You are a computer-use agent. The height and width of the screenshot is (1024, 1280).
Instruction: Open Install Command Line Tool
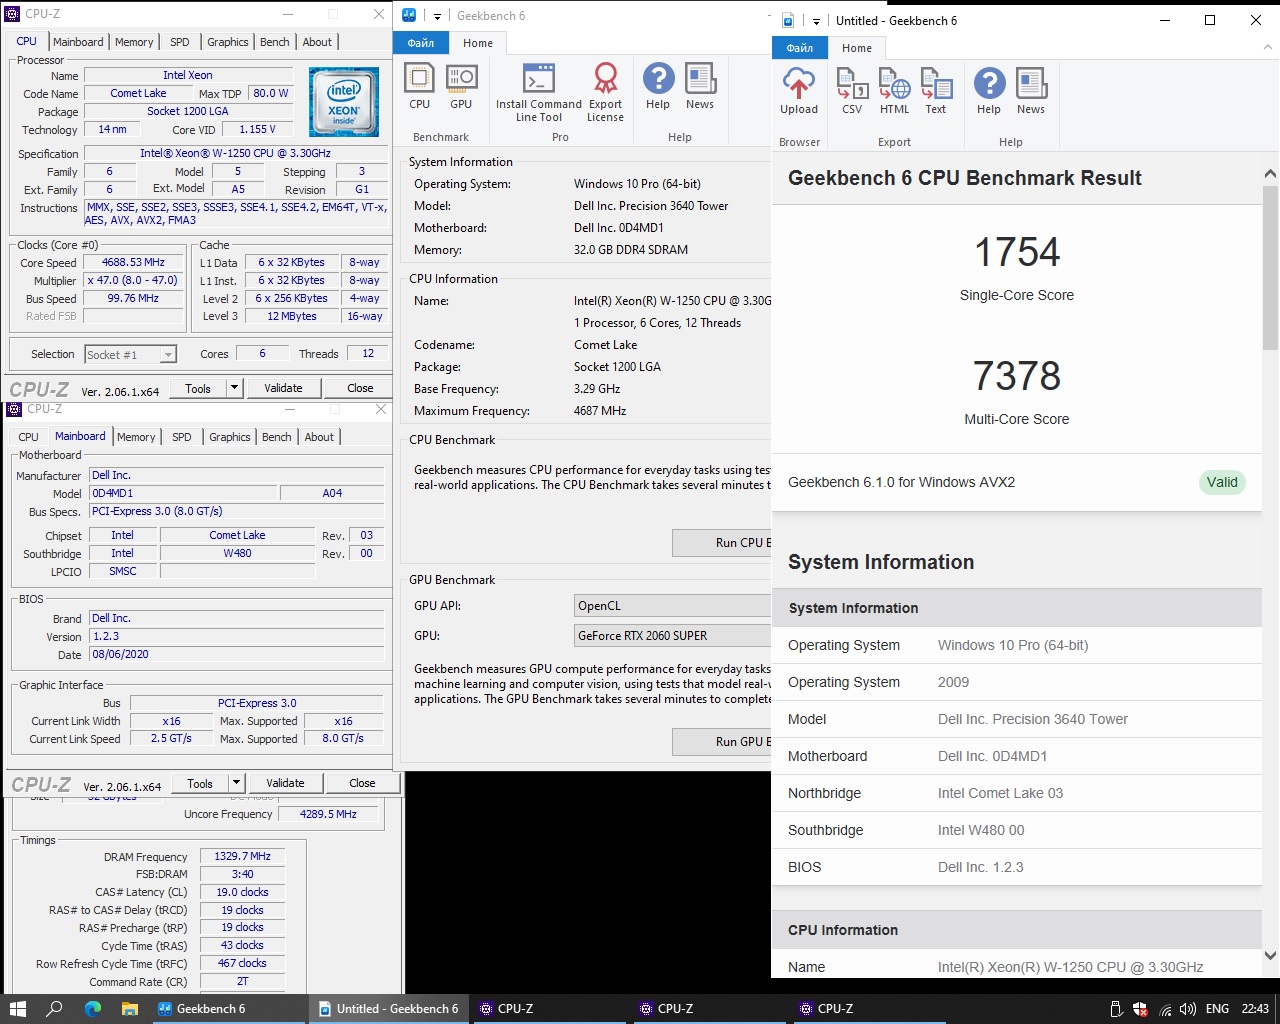(x=539, y=92)
